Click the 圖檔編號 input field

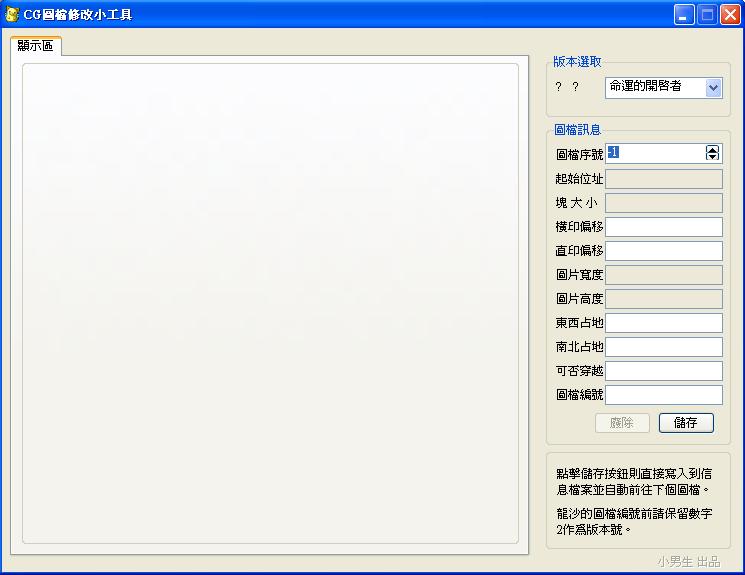664,395
